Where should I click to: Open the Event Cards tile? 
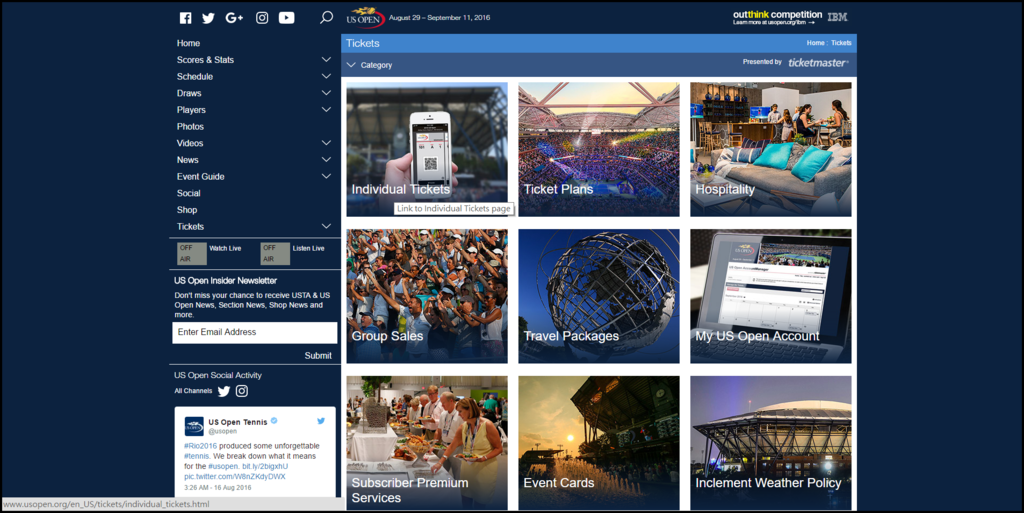pos(599,443)
